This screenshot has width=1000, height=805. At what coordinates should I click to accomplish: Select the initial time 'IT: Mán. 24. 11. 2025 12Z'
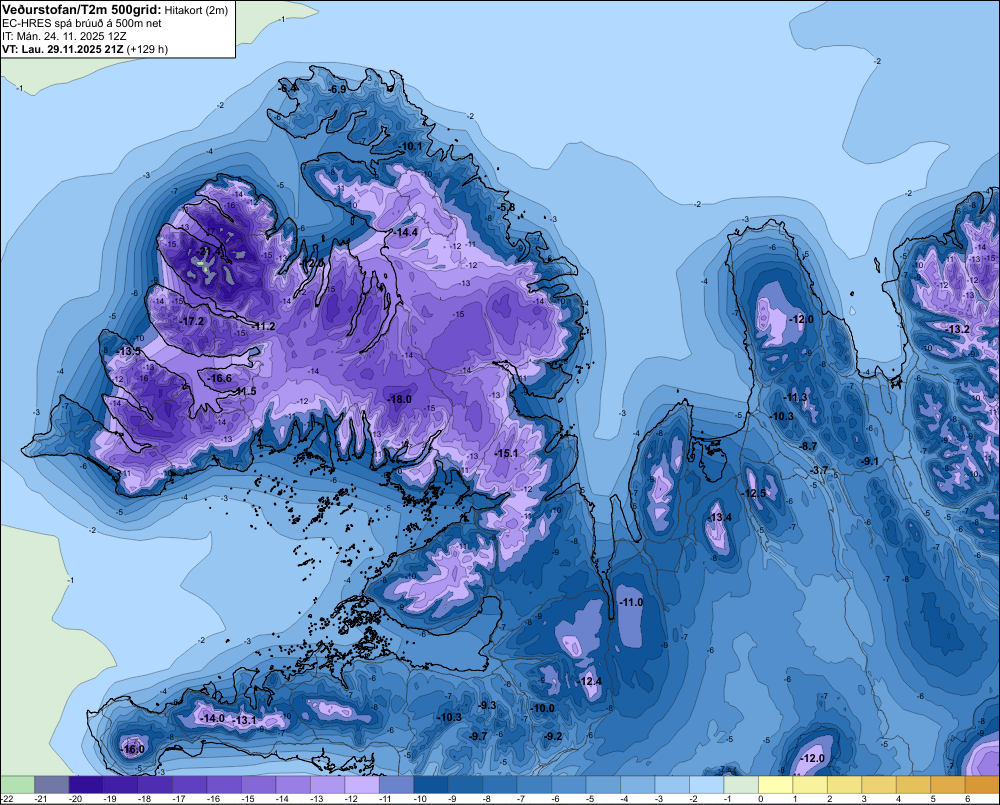64,36
